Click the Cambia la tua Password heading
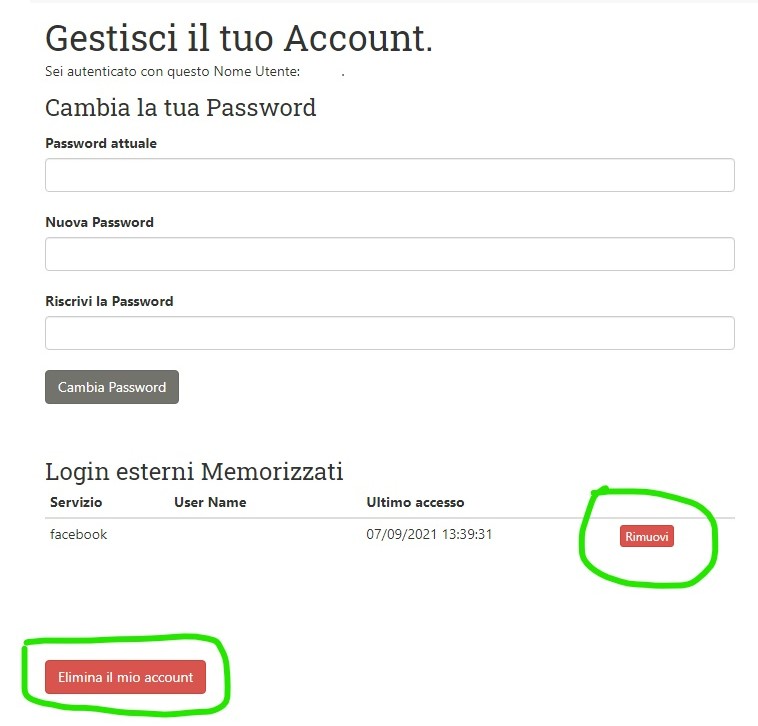 point(180,107)
